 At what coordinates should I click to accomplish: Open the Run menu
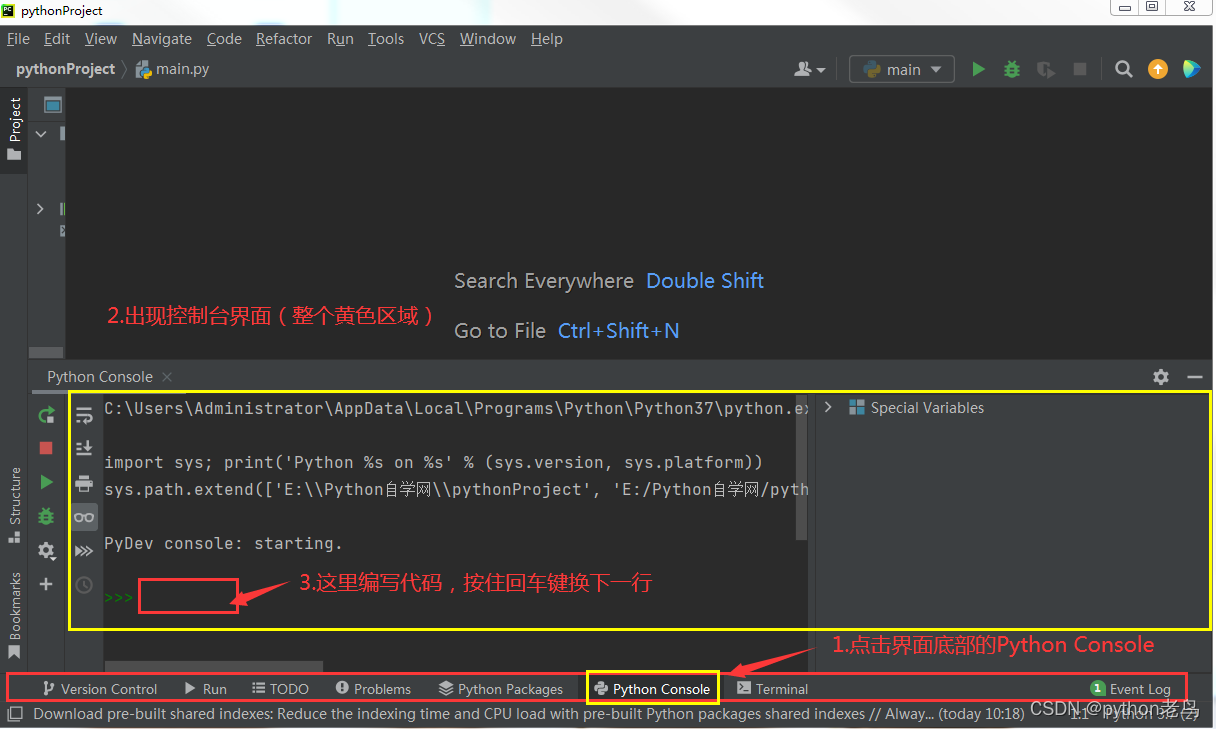click(x=340, y=39)
